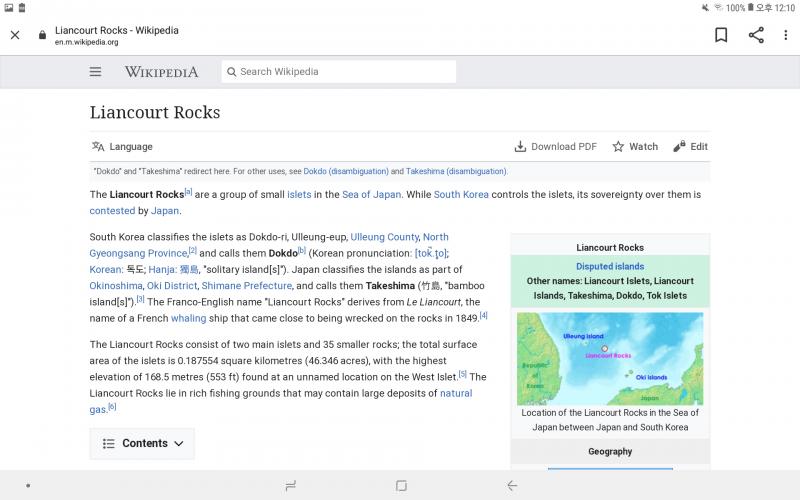
Task: Open the Shimane Prefecture link
Action: click(247, 285)
